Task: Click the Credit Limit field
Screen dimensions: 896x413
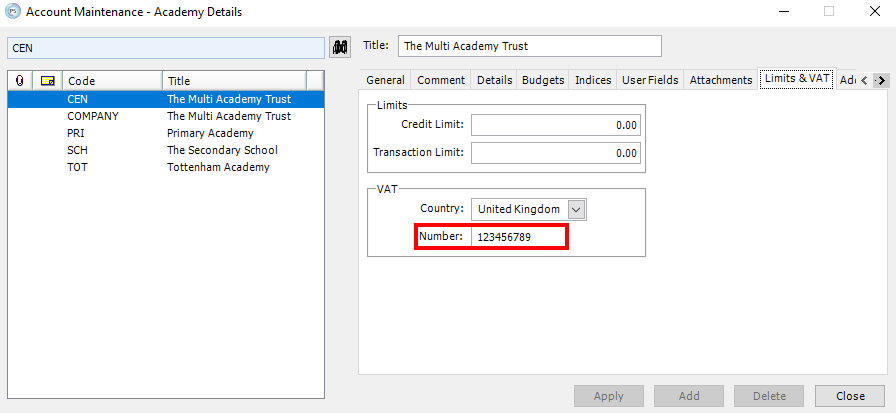Action: (555, 125)
